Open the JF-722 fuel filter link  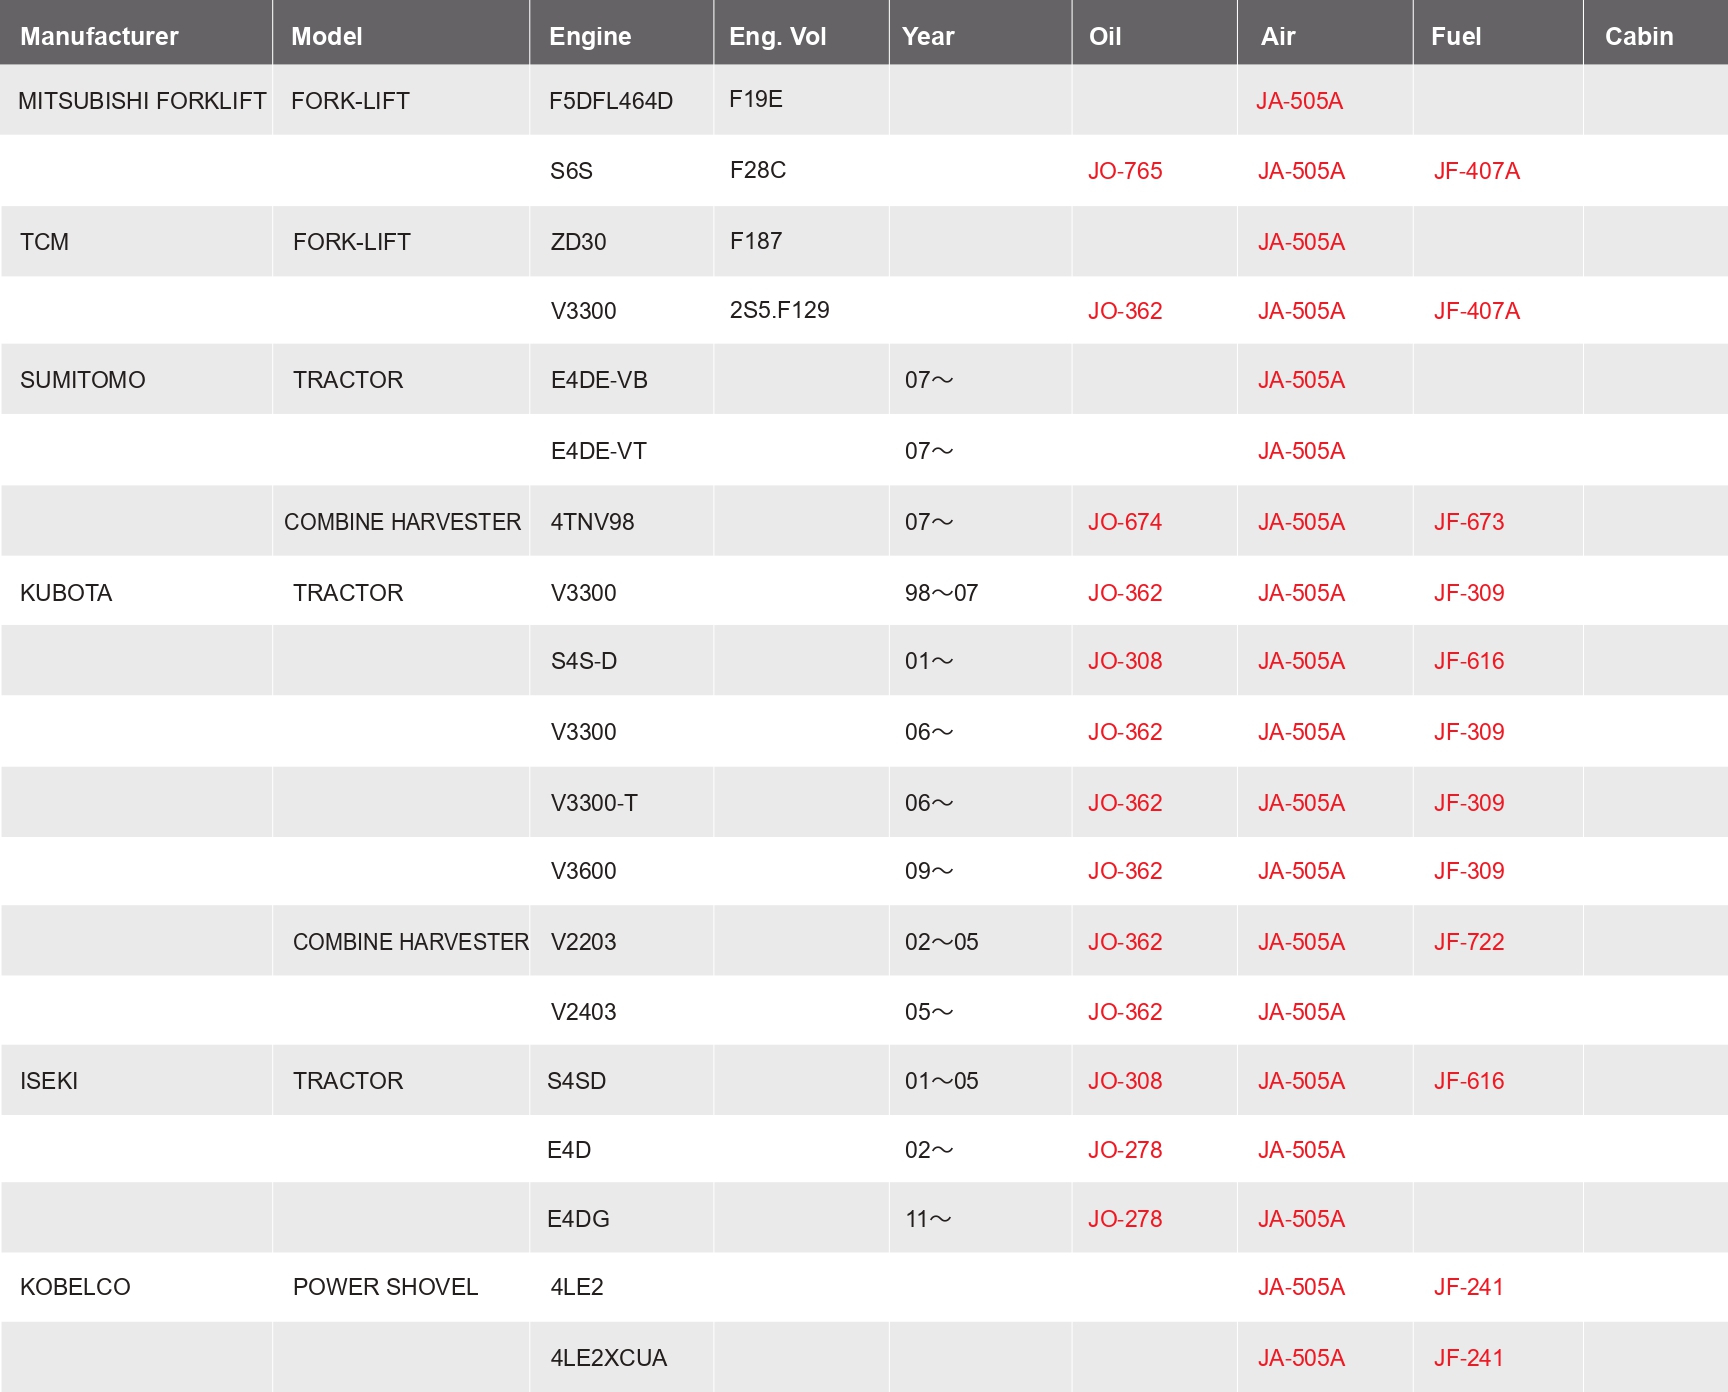coord(1468,942)
